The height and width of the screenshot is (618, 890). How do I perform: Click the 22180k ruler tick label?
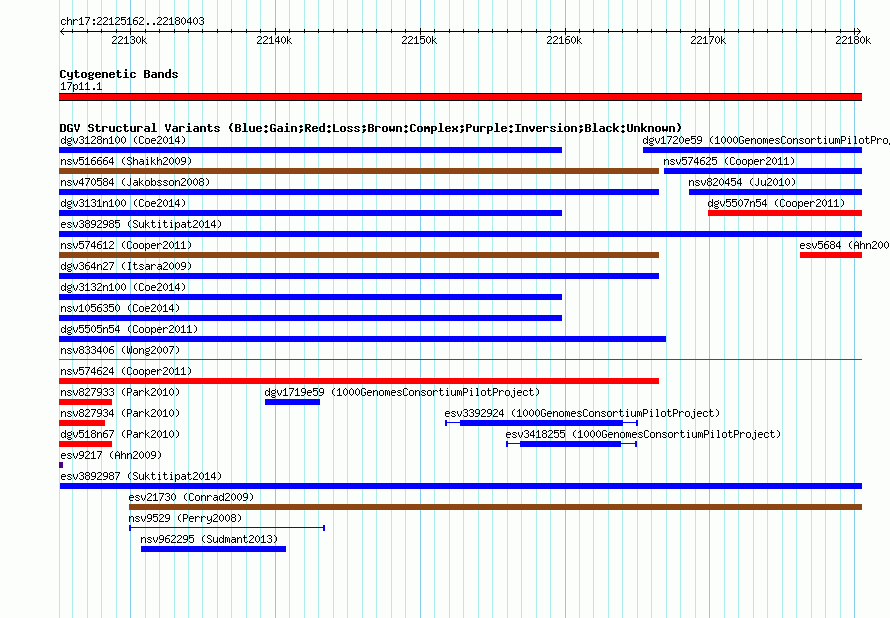(x=853, y=40)
